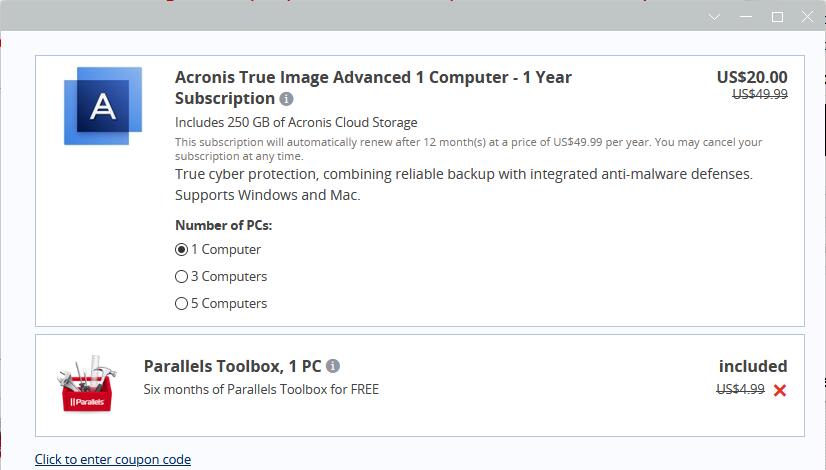This screenshot has height=470, width=826.
Task: Open info icon beside Parallels Toolbox title
Action: click(333, 366)
